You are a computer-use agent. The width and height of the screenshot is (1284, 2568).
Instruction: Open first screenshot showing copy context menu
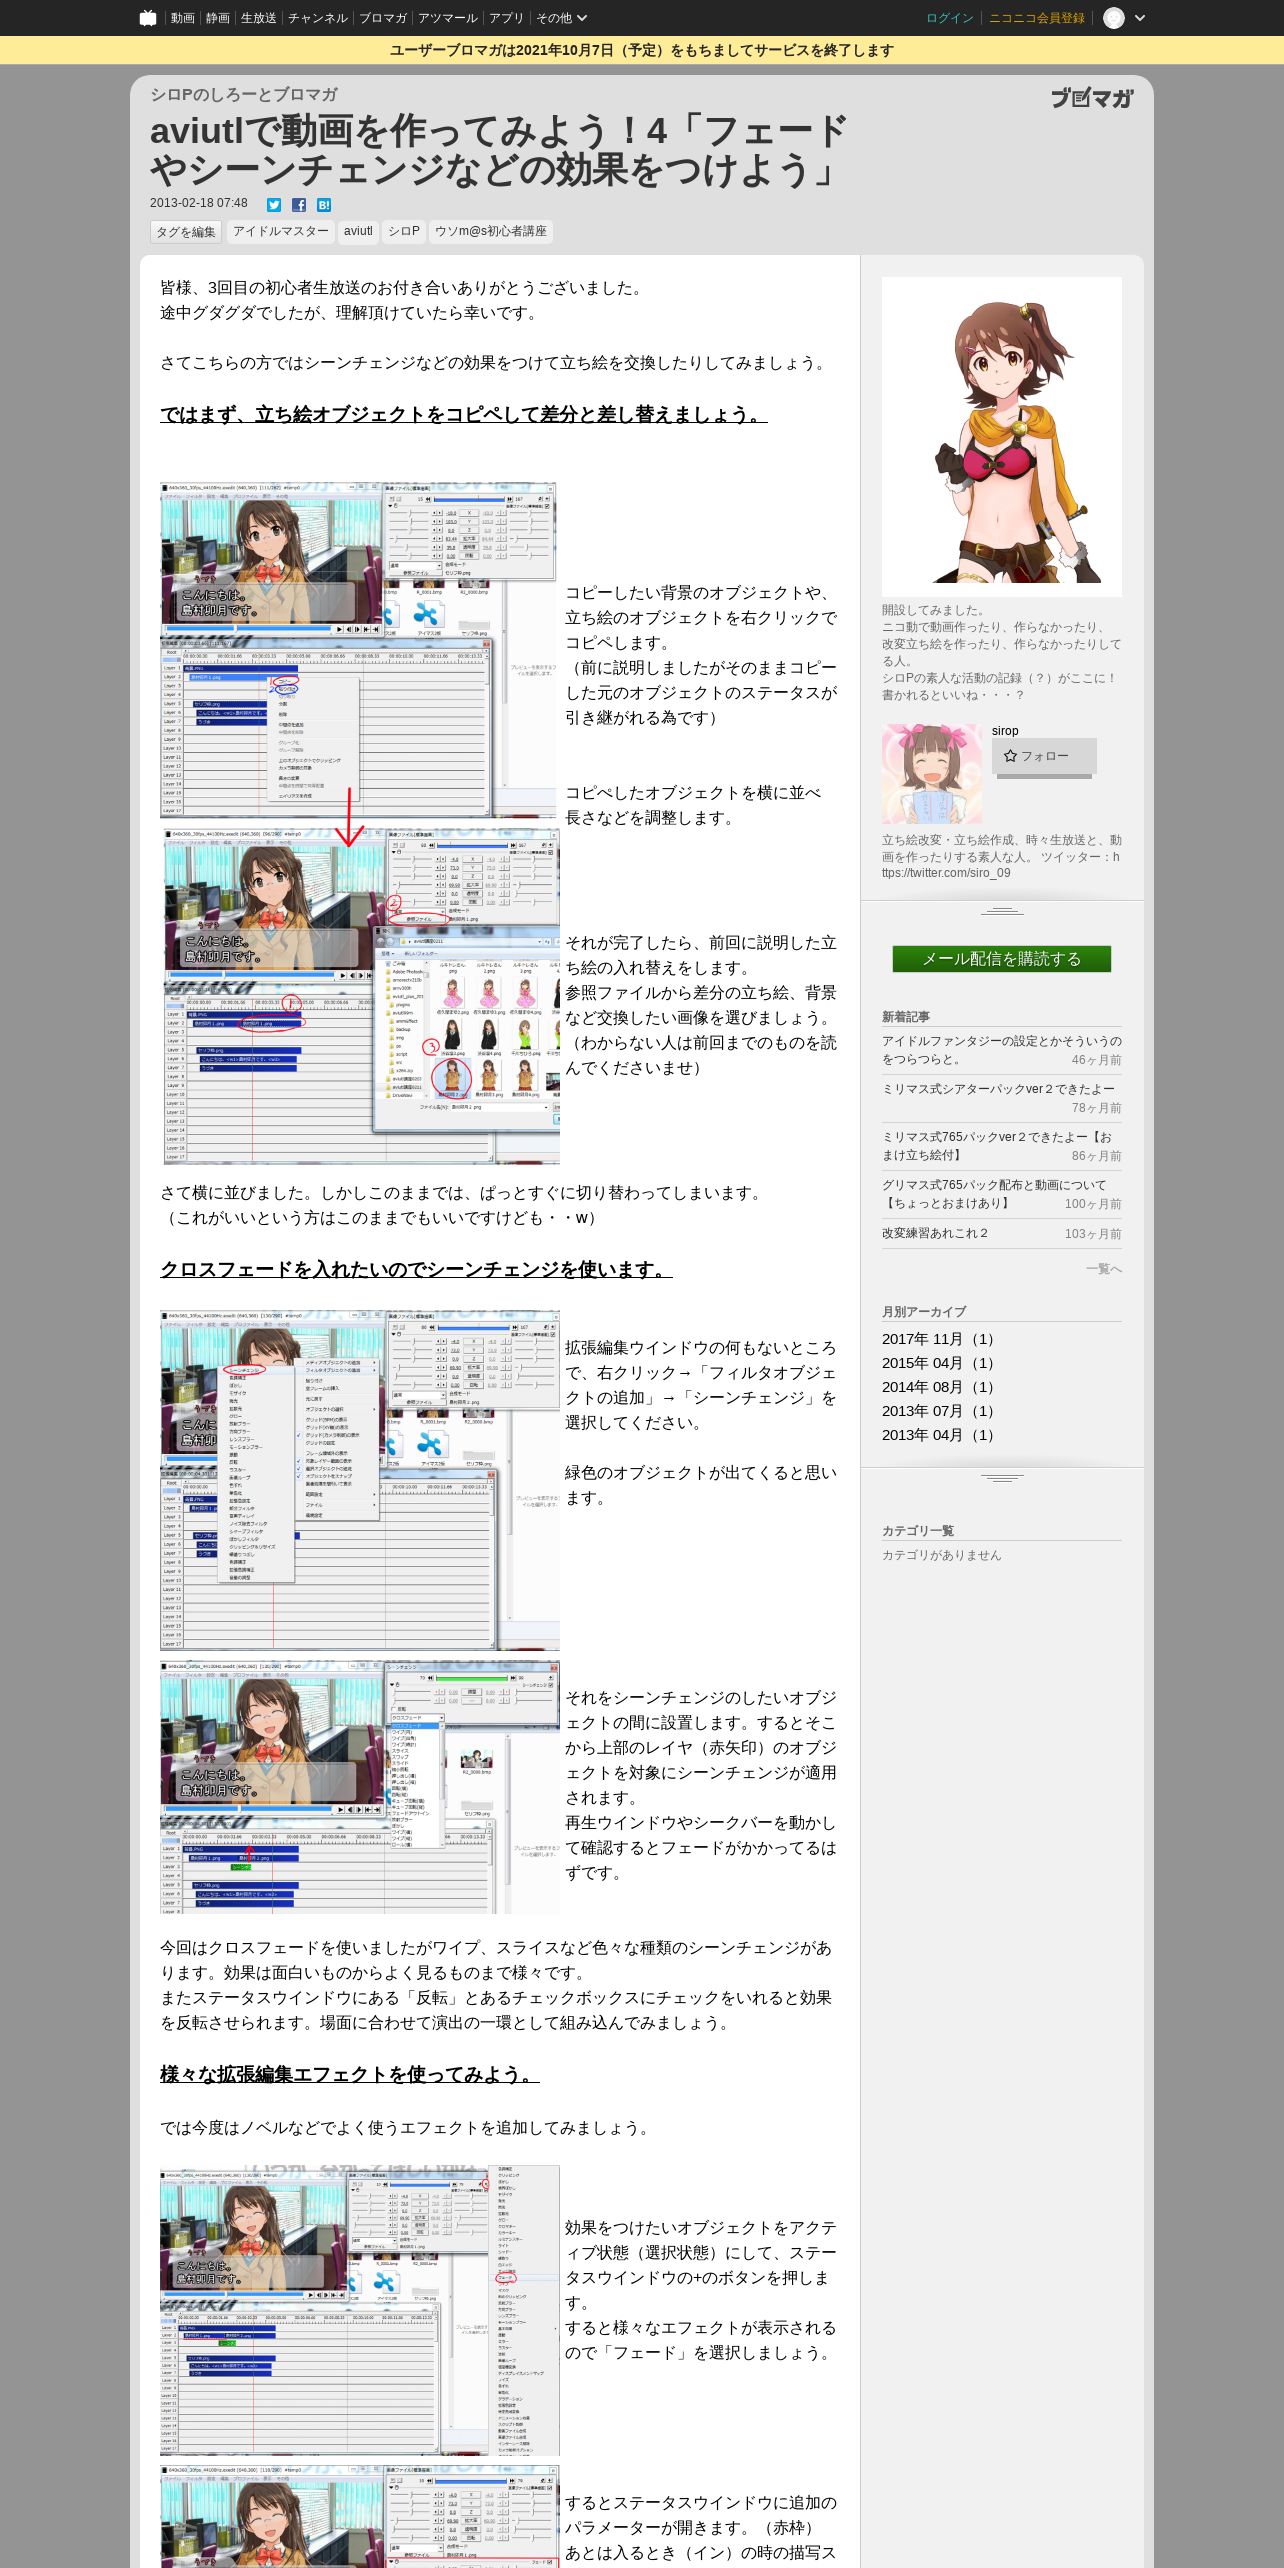(x=358, y=650)
